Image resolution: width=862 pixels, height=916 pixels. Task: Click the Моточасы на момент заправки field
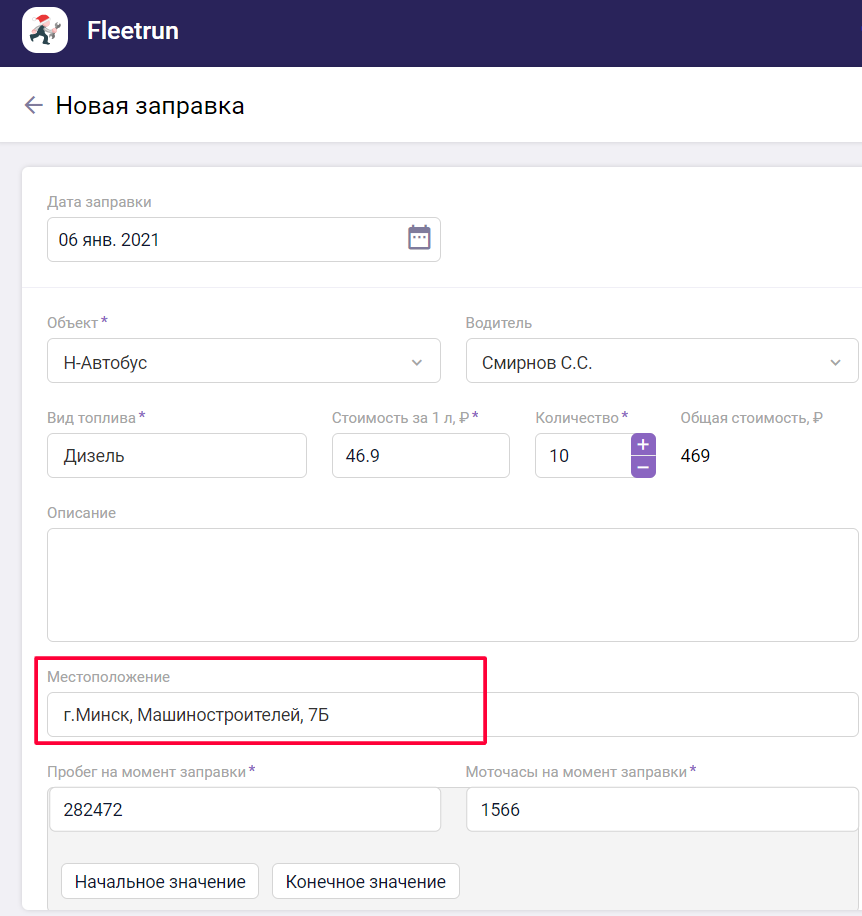[x=661, y=809]
